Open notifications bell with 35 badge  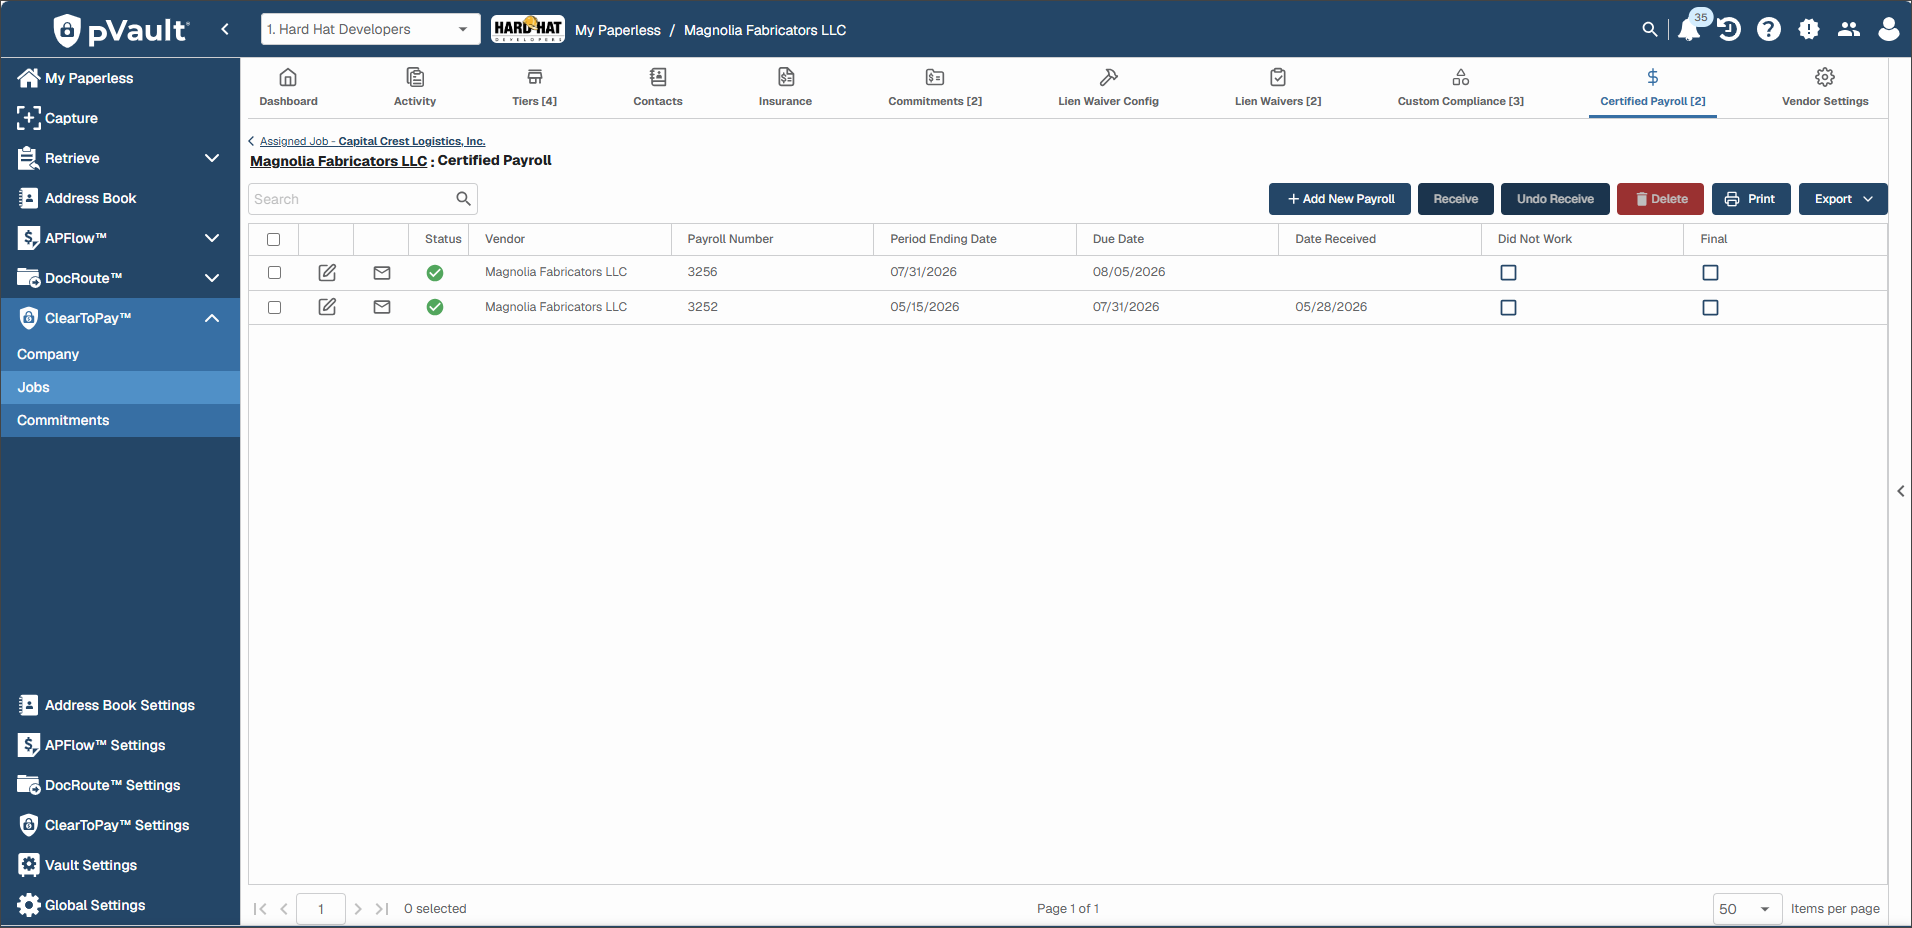tap(1692, 27)
